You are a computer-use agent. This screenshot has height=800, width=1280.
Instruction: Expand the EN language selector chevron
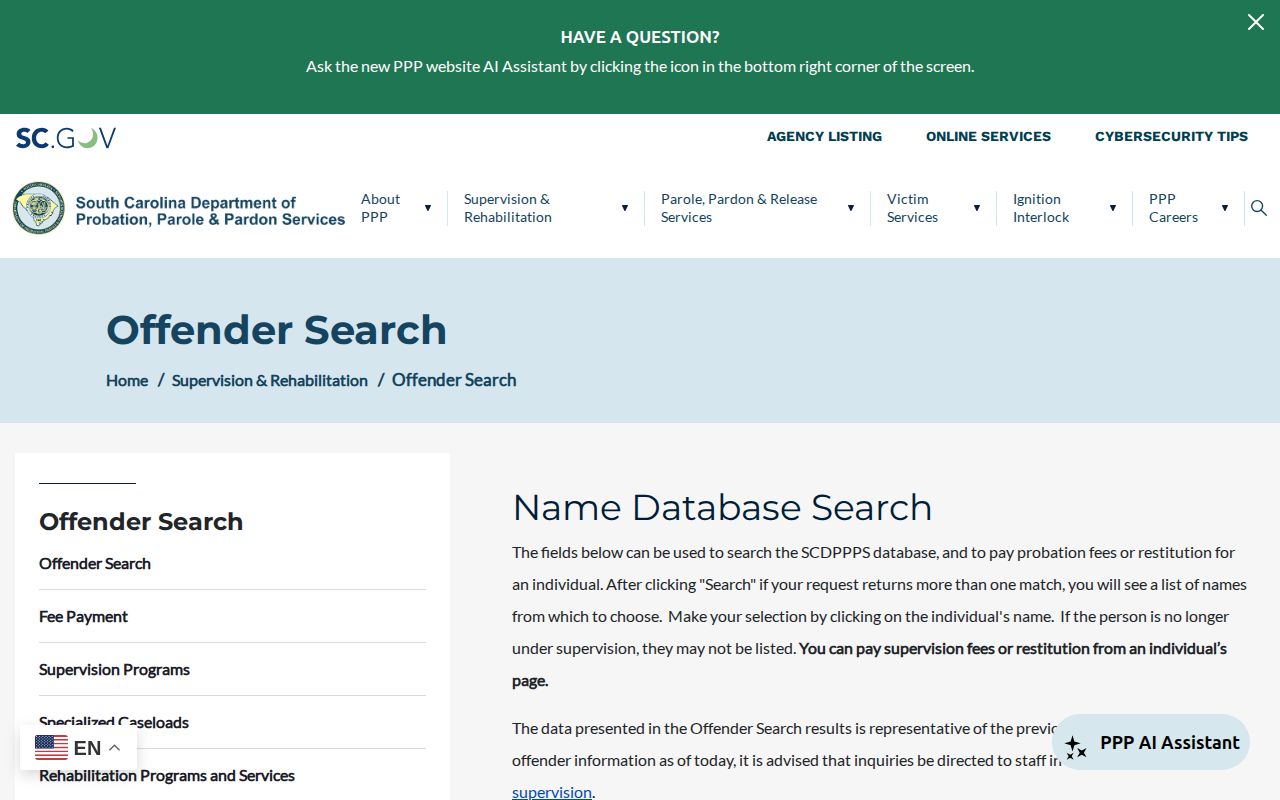point(114,748)
